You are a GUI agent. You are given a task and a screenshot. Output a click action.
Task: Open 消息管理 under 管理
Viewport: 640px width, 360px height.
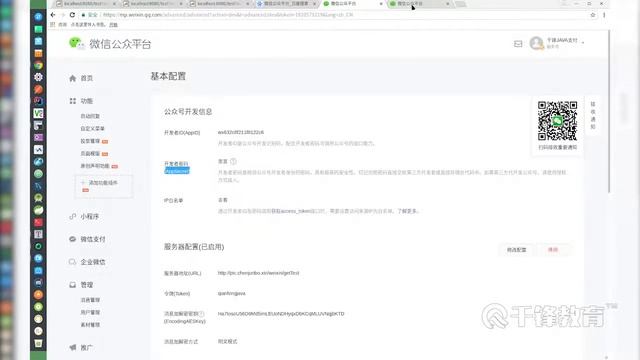pyautogui.click(x=90, y=300)
